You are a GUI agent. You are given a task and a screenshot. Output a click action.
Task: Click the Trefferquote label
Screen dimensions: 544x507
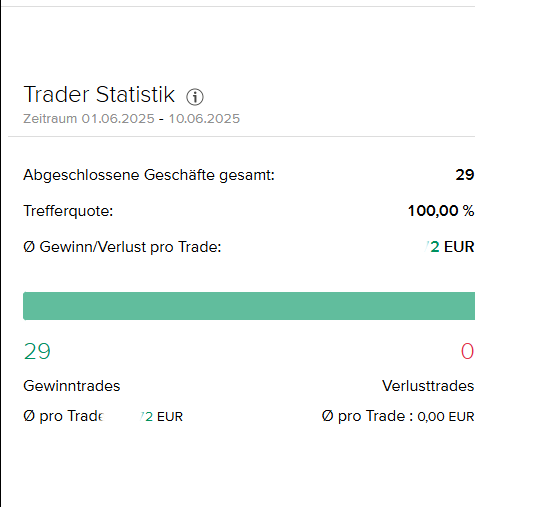click(68, 211)
